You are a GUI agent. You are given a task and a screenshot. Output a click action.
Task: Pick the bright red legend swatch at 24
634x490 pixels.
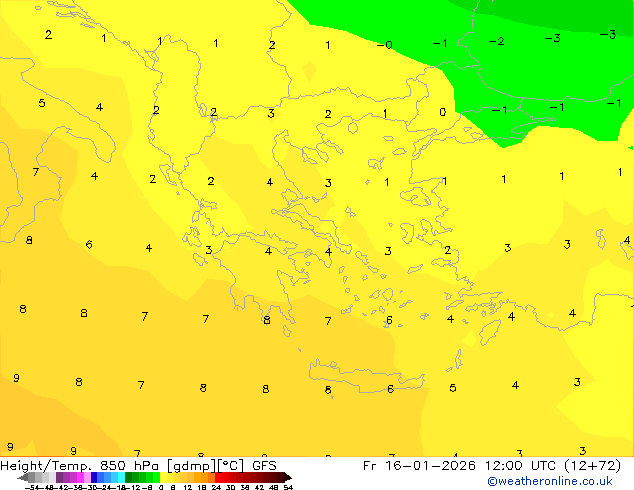[218, 477]
